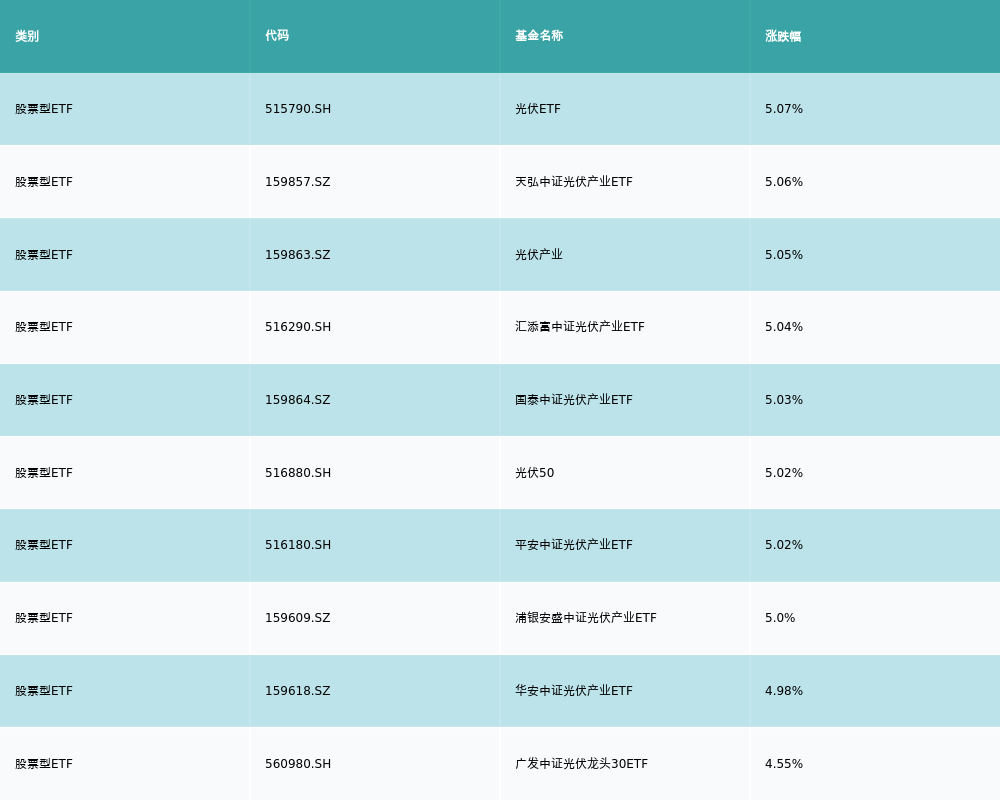Click the 类别 column header
The image size is (1000, 800).
point(27,36)
